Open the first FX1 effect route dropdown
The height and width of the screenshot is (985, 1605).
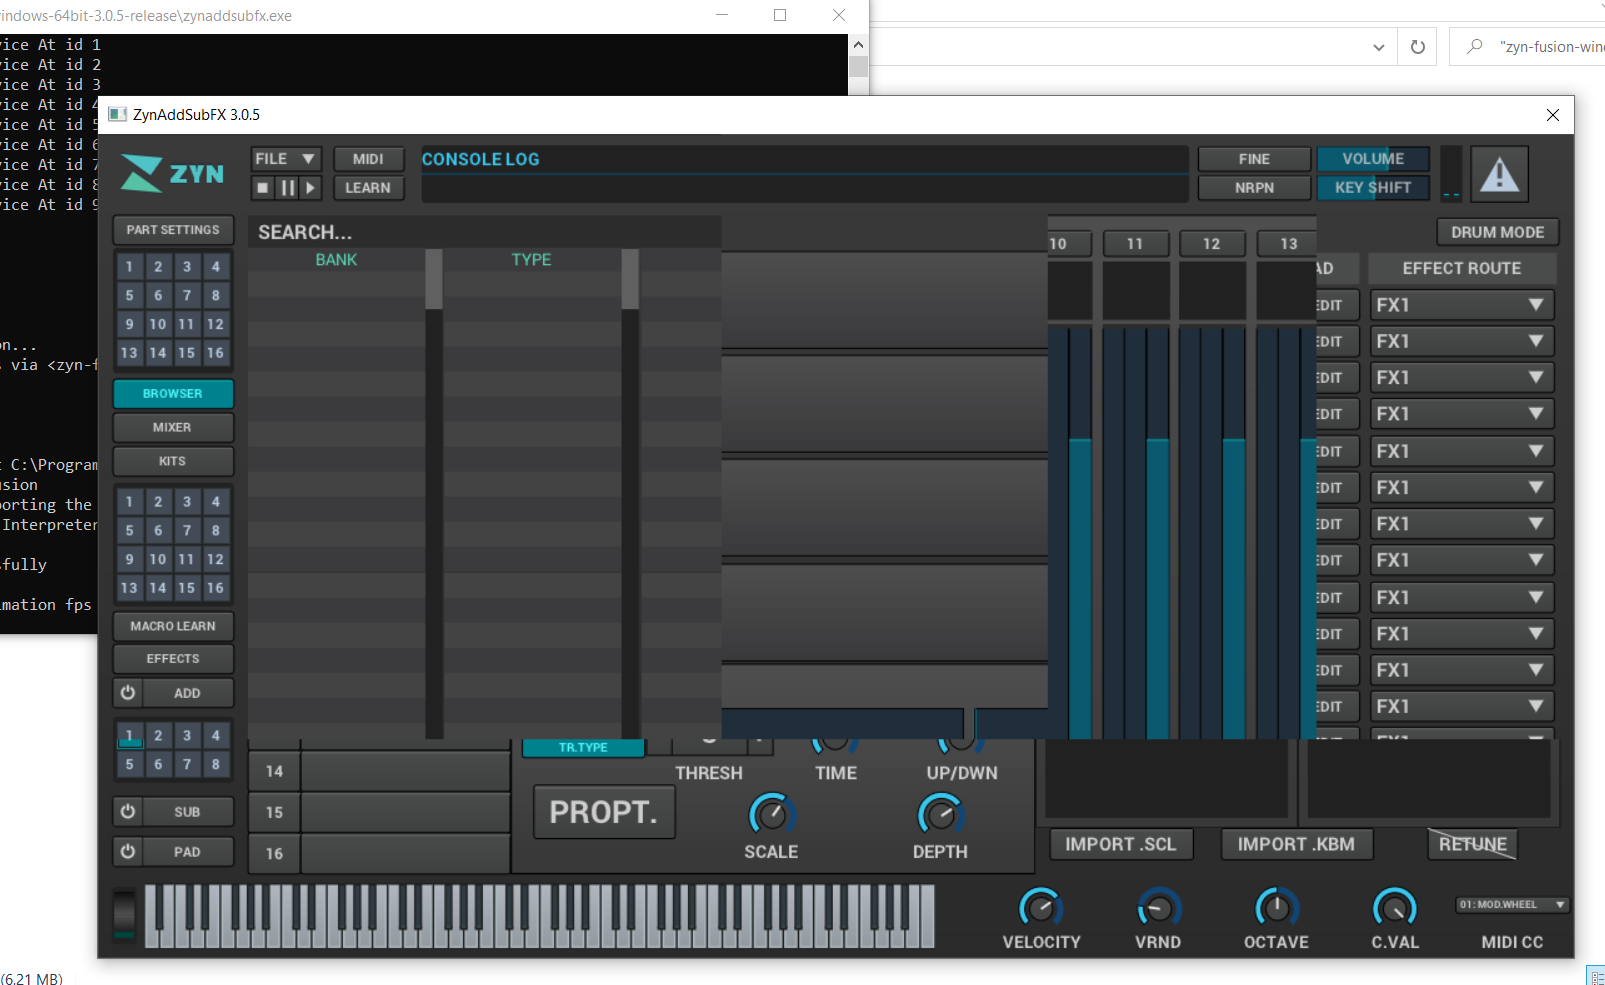[1461, 305]
